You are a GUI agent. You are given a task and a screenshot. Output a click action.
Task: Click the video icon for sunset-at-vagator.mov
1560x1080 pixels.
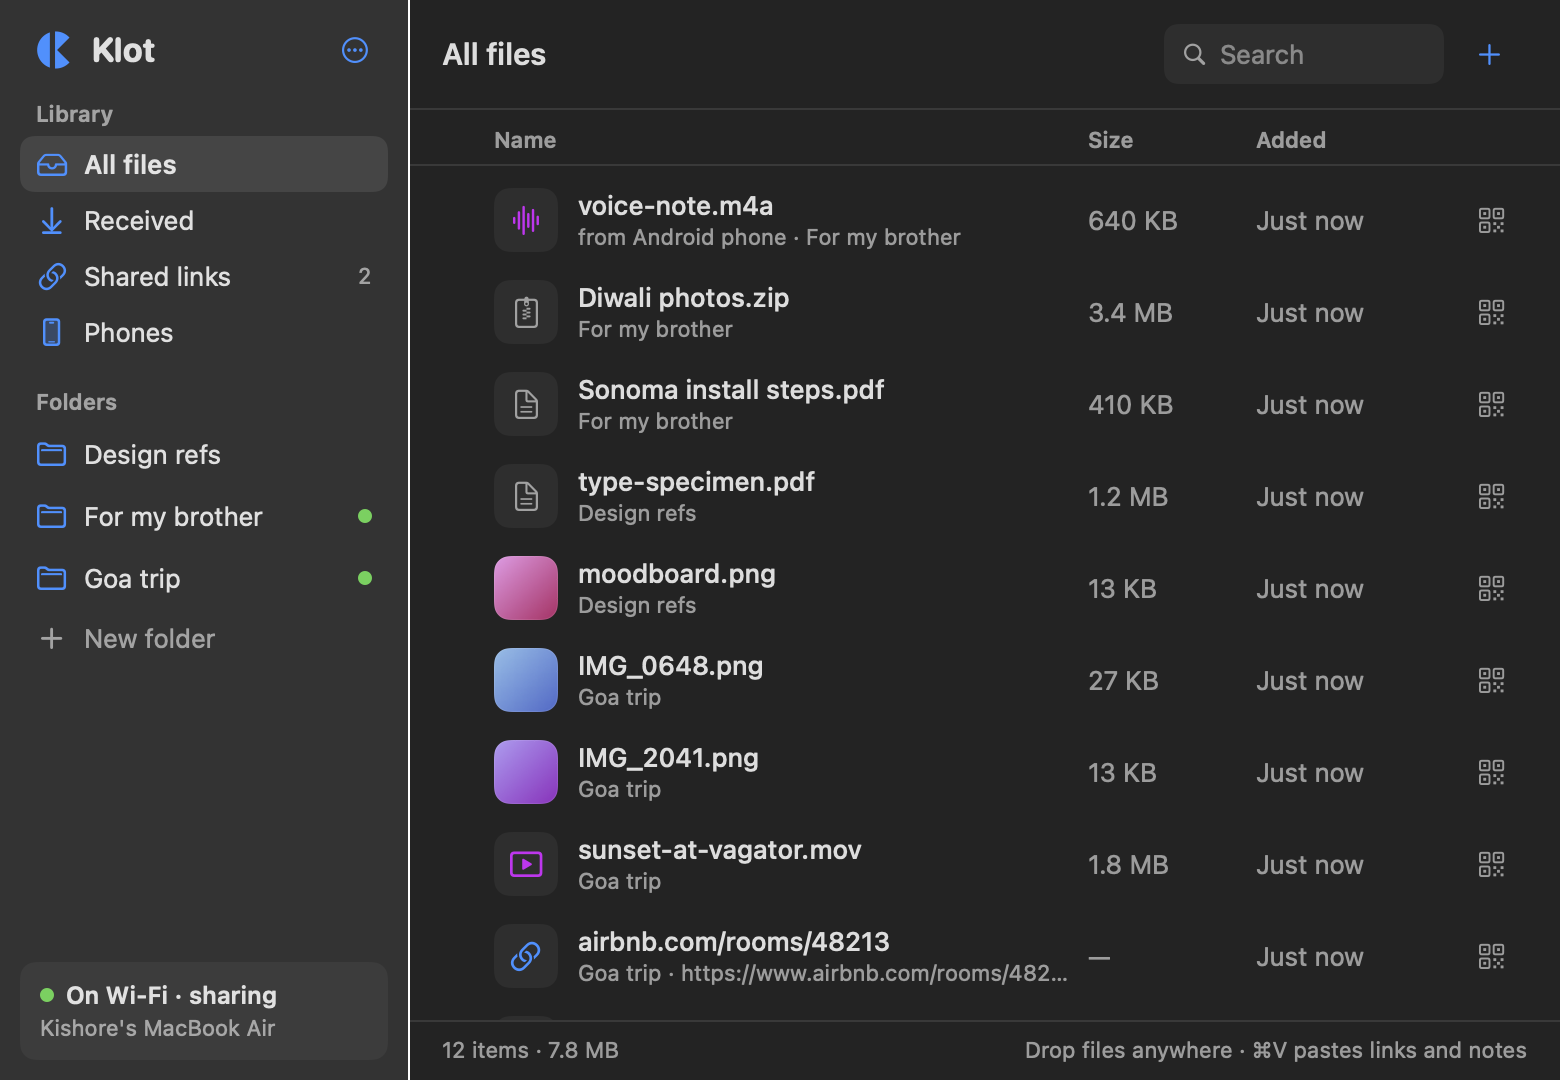526,864
